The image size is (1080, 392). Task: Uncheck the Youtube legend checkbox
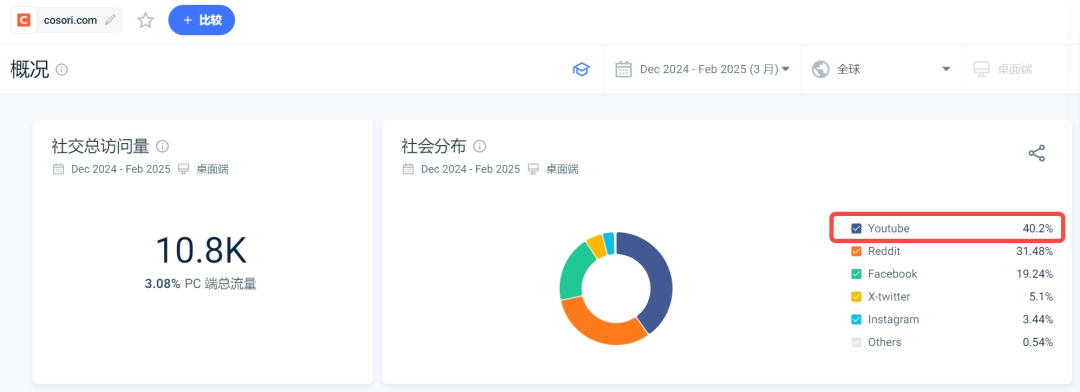coord(856,228)
